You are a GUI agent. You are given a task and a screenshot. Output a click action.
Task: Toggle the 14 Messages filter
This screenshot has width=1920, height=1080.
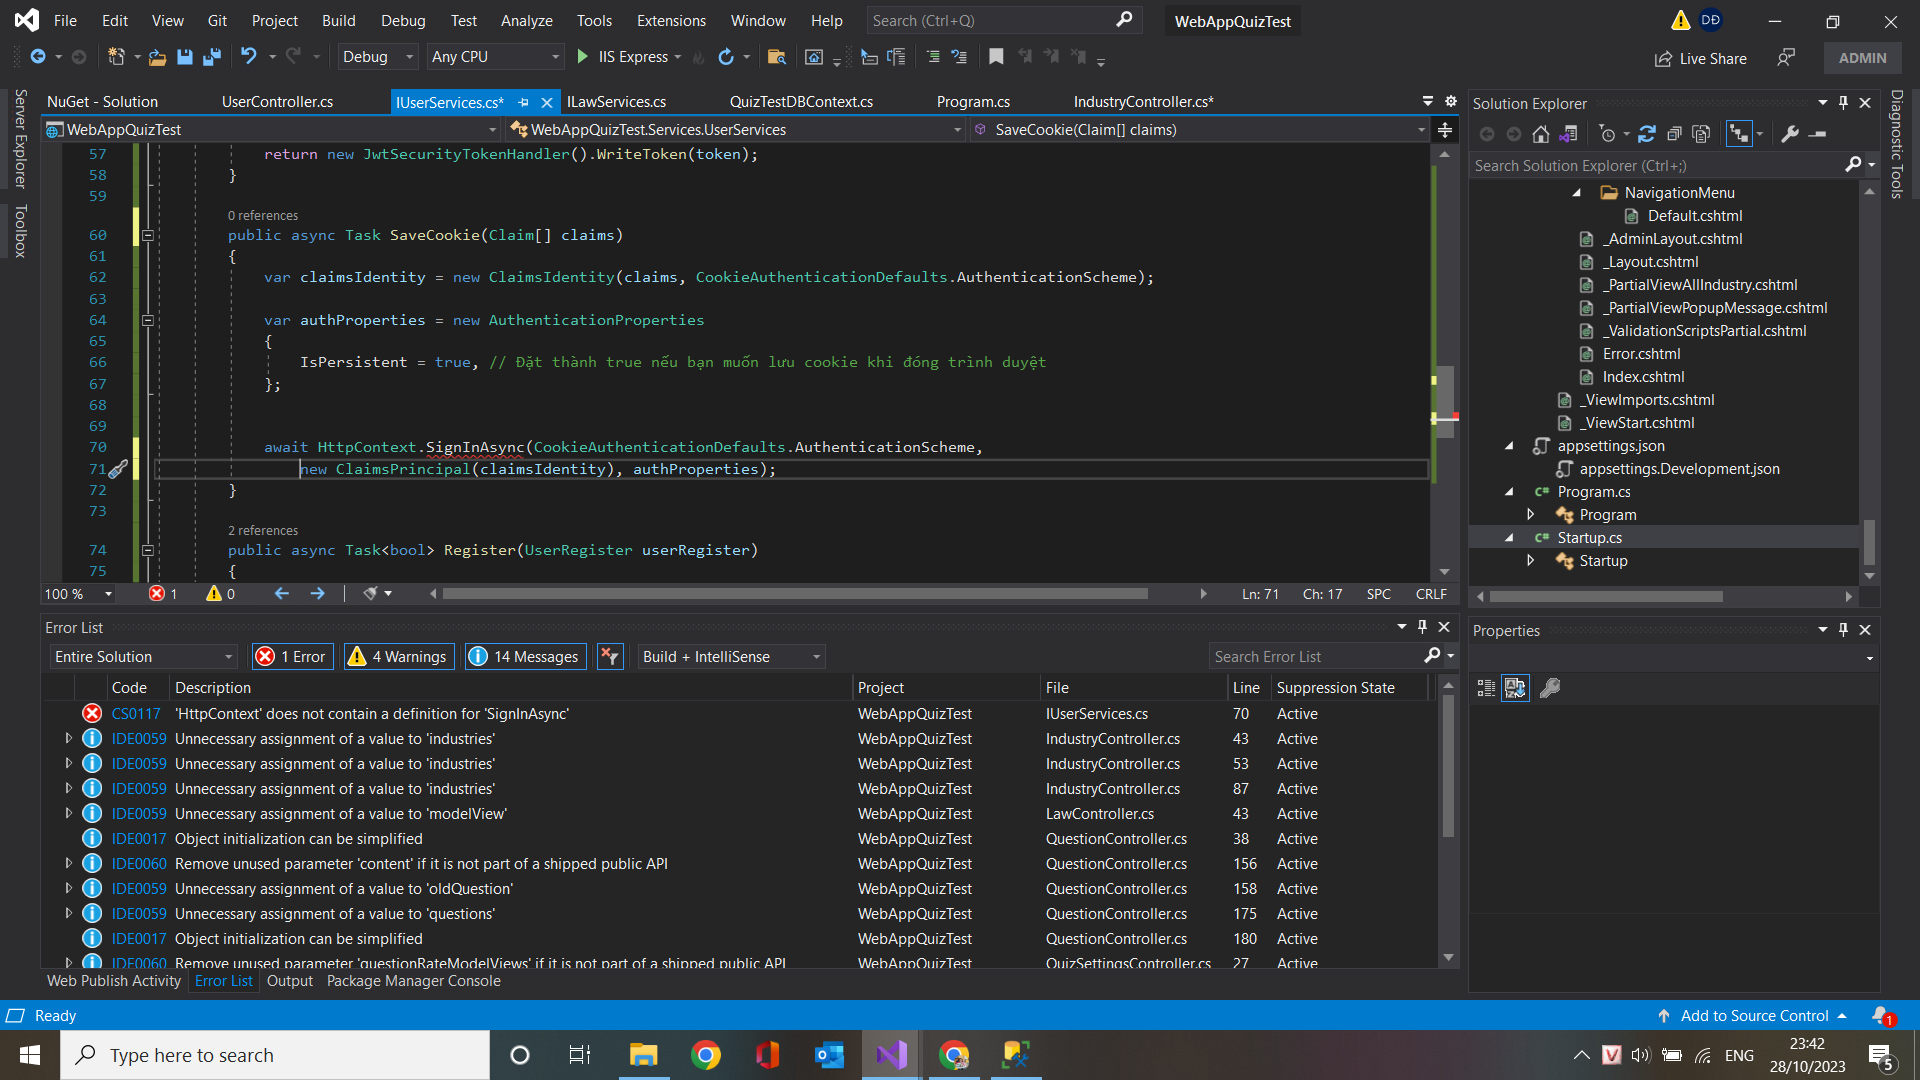[525, 657]
